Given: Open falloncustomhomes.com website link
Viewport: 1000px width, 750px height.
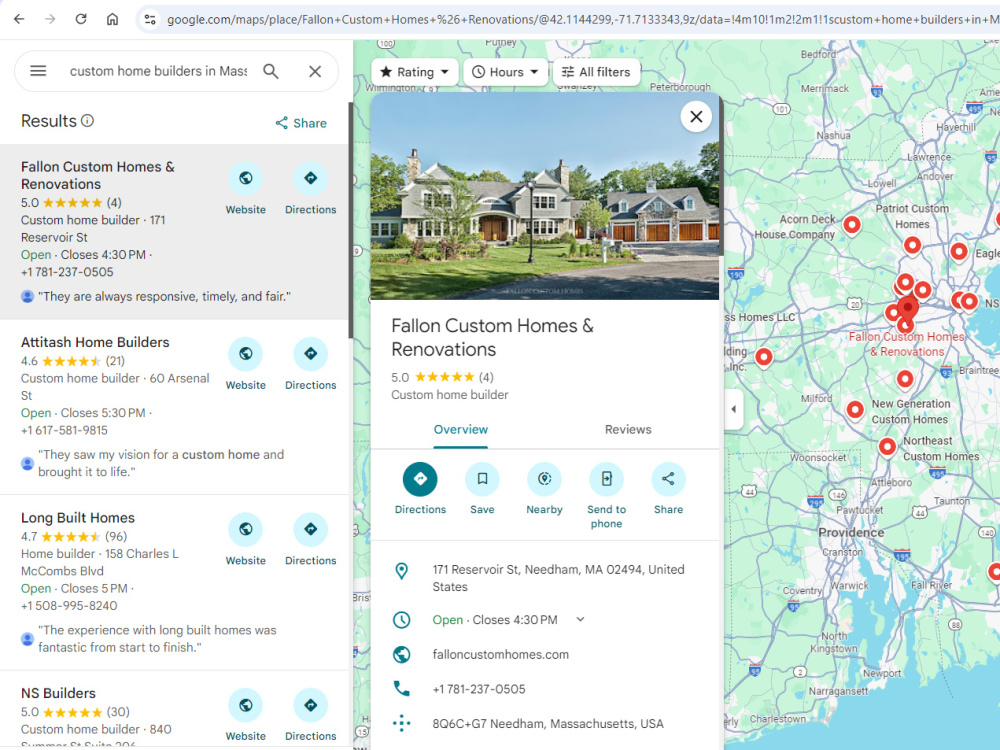Looking at the screenshot, I should [x=501, y=654].
